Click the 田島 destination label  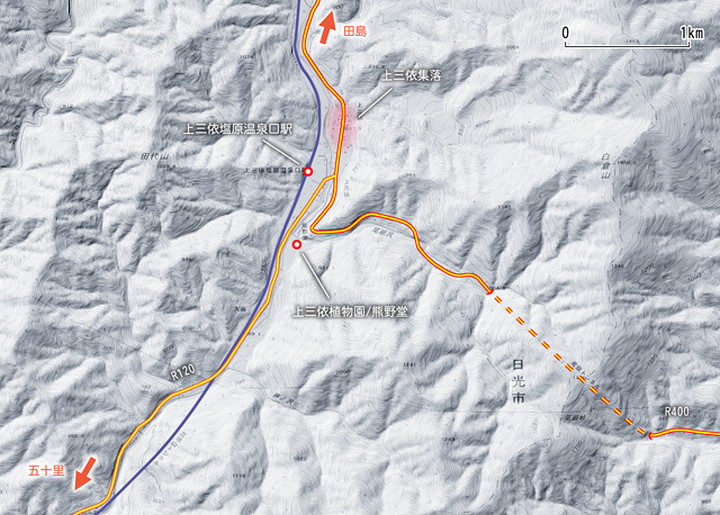[355, 31]
